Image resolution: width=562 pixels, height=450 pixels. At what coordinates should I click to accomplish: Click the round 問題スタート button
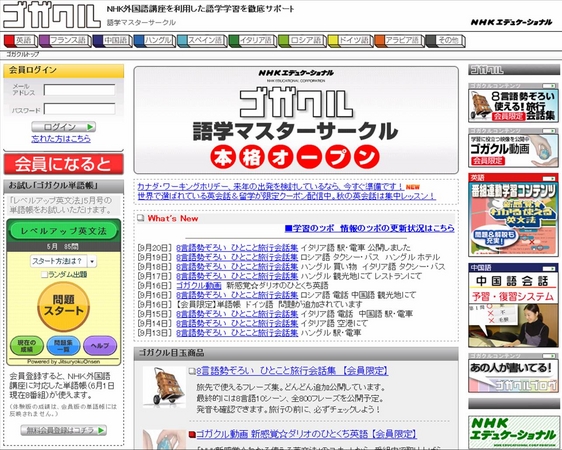63,306
